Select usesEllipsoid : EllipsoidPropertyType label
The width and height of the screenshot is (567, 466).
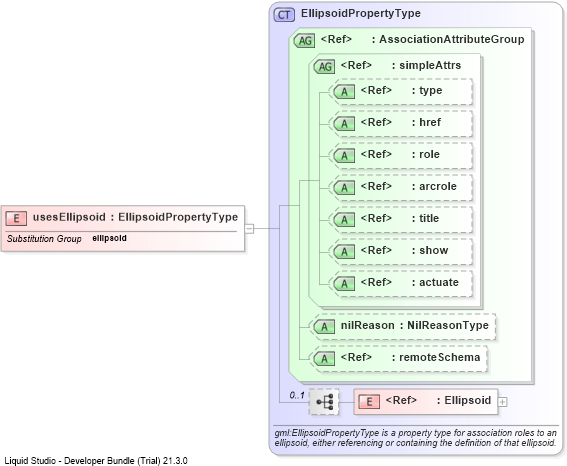point(136,217)
